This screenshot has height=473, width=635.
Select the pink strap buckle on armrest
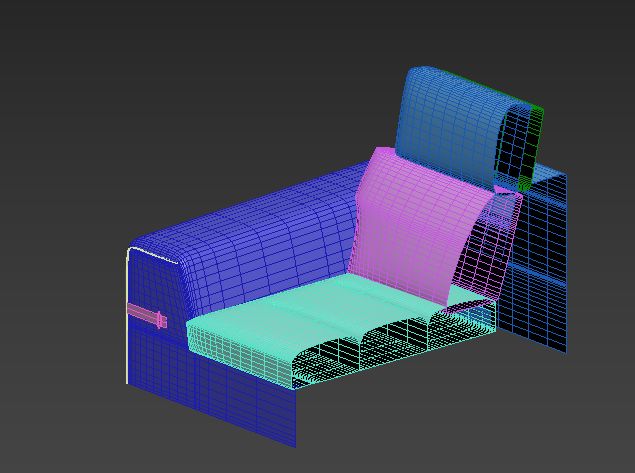[x=150, y=316]
